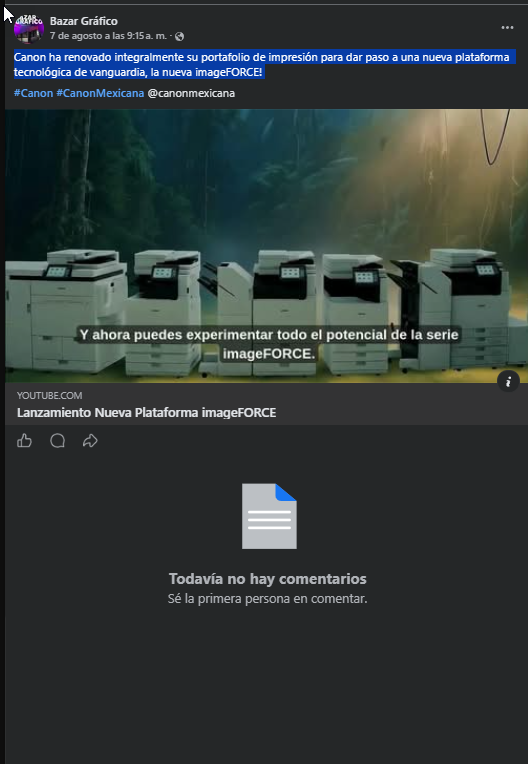Open Bazar Gráfico profile picture

(x=29, y=28)
